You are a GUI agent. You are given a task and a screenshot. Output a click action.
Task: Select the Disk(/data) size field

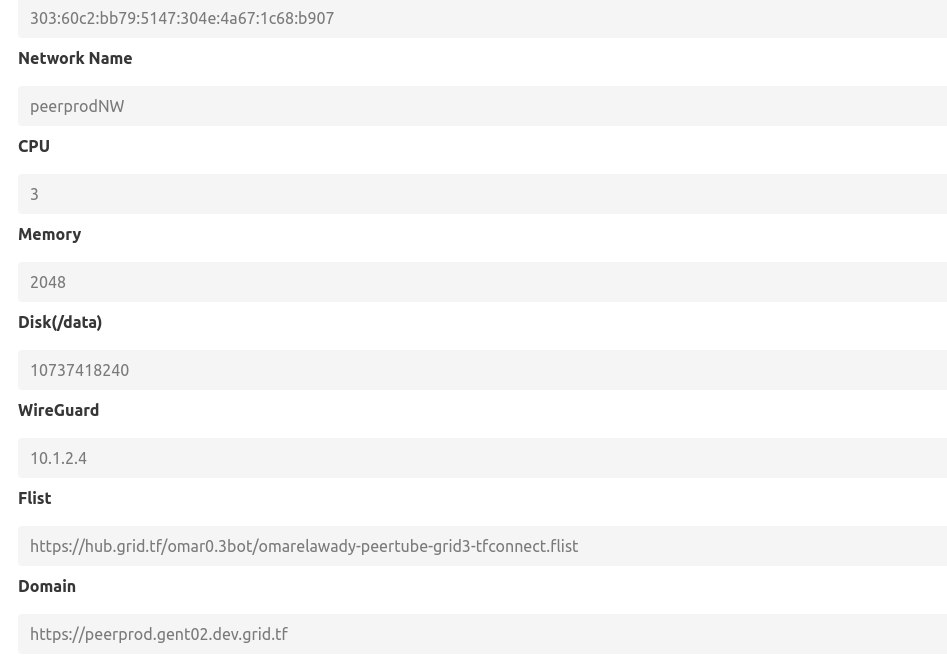coord(483,369)
